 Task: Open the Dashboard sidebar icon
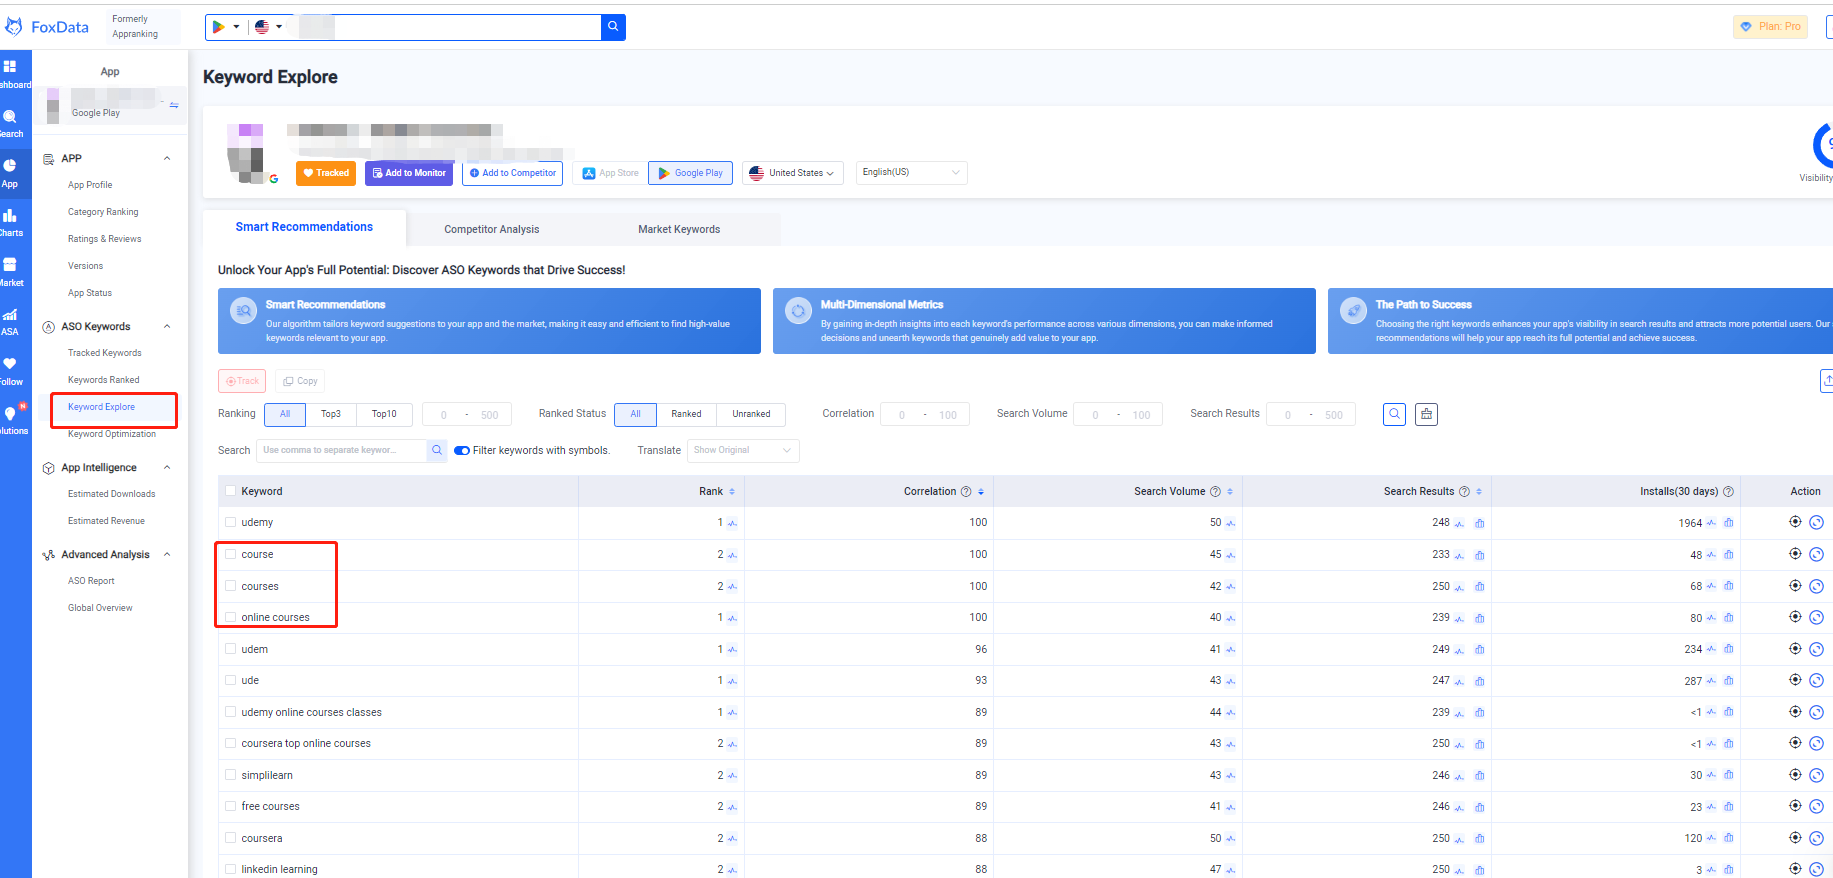coord(10,74)
